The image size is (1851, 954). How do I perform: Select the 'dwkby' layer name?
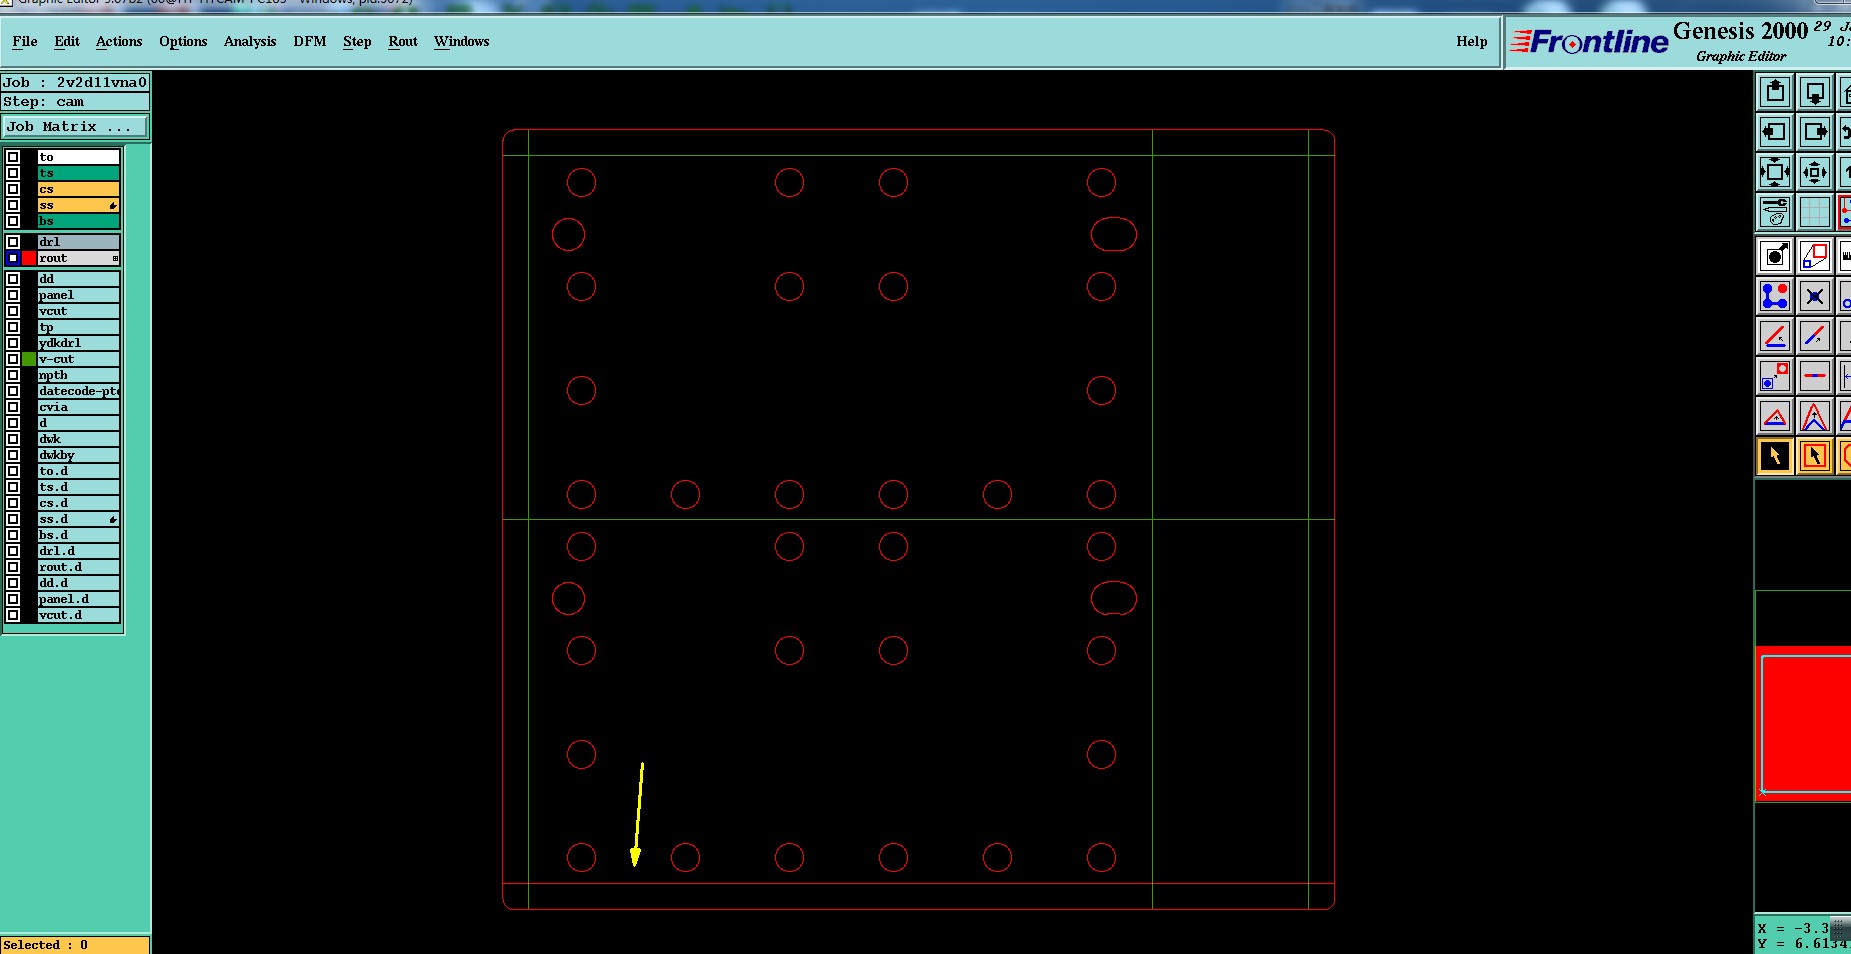pos(79,455)
